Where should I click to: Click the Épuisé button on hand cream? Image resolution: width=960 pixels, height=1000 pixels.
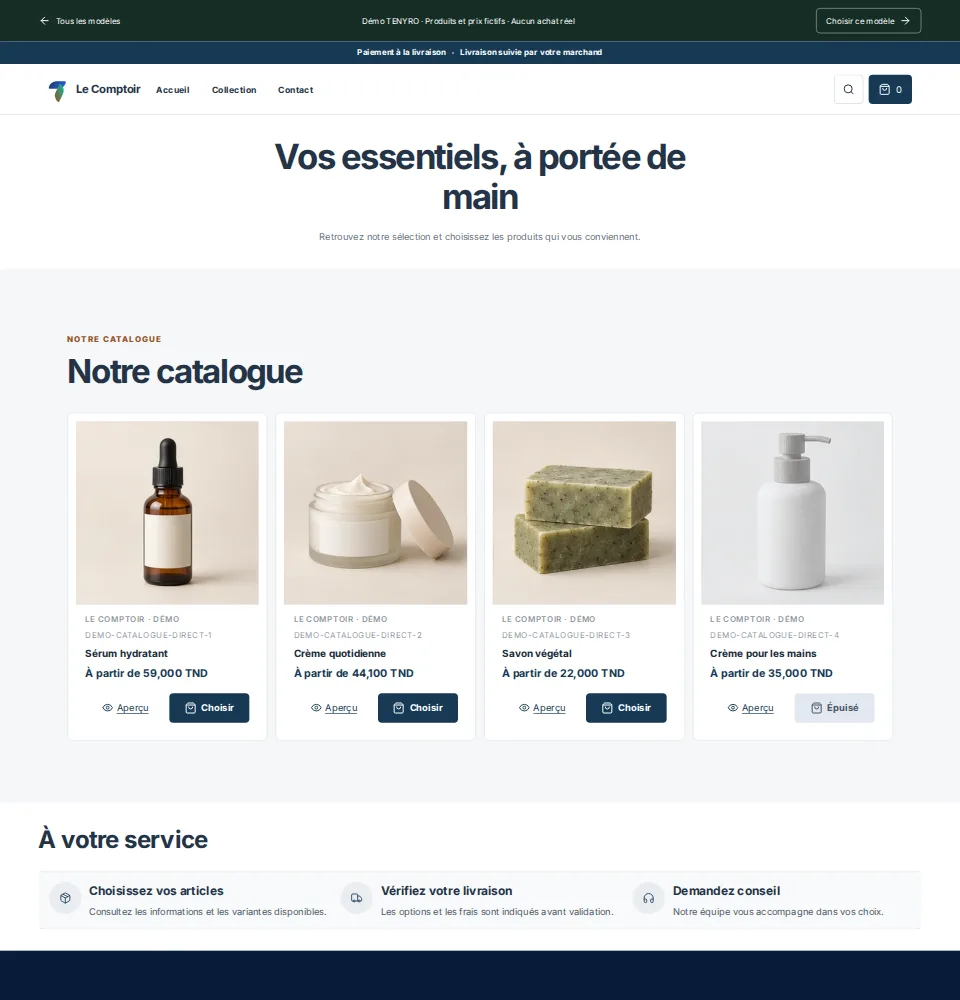[834, 708]
